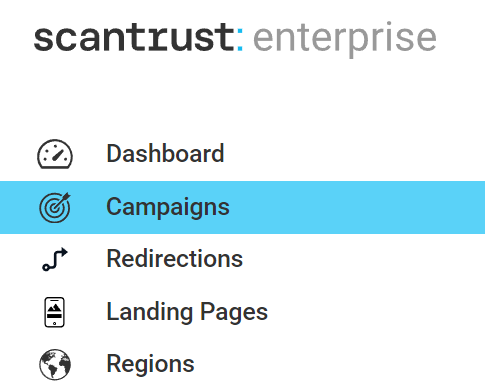
Task: Navigate to the Regions label
Action: 150,364
